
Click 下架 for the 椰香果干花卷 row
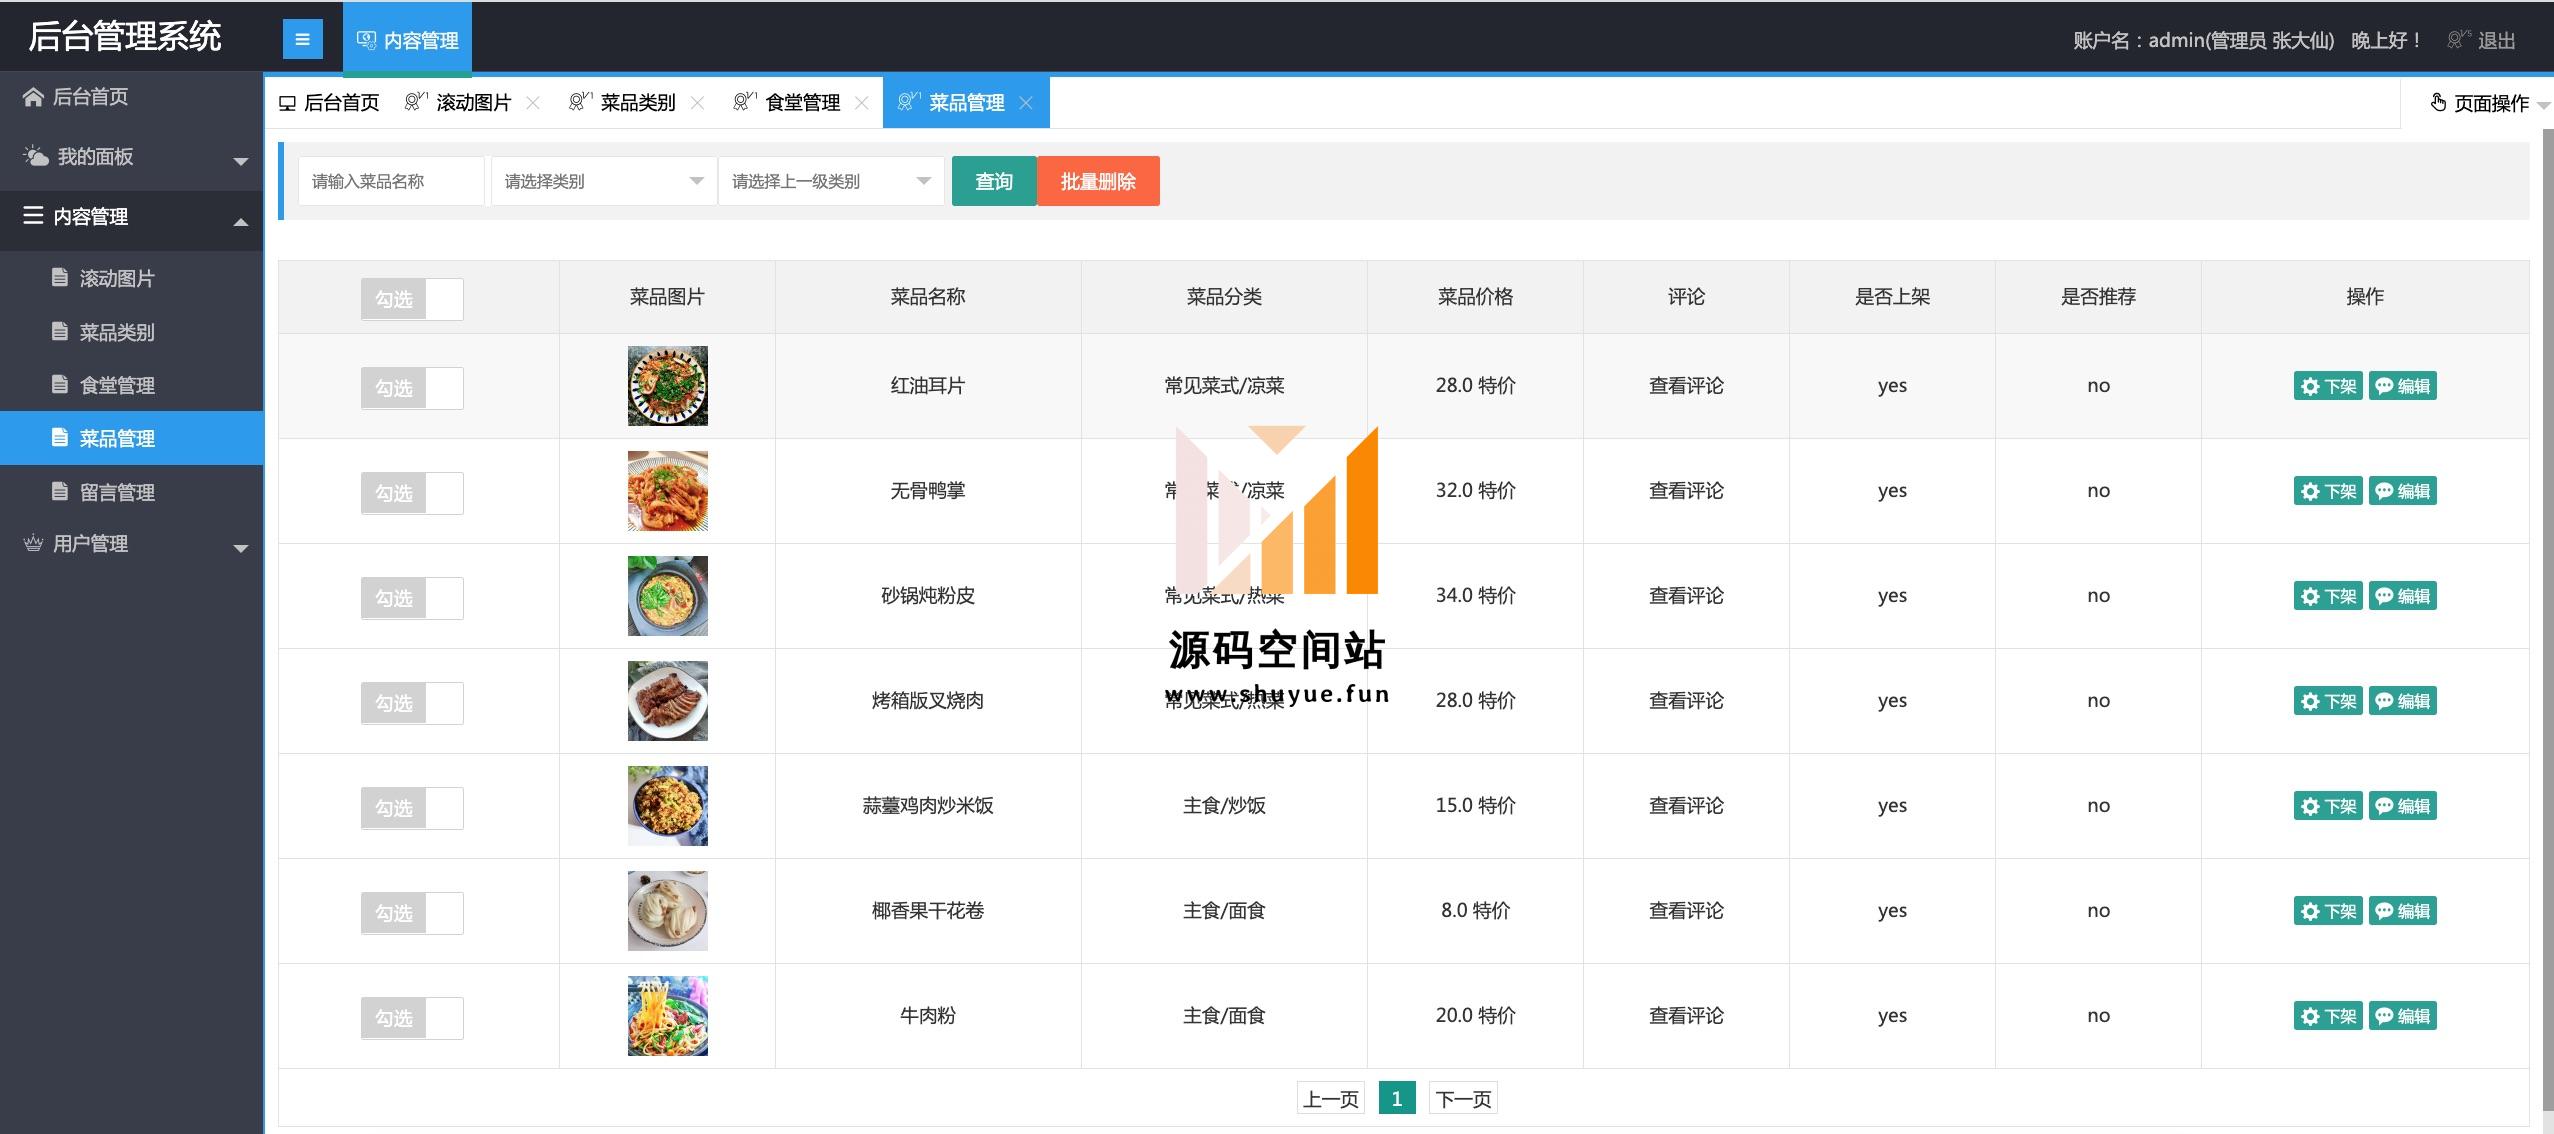click(2328, 911)
